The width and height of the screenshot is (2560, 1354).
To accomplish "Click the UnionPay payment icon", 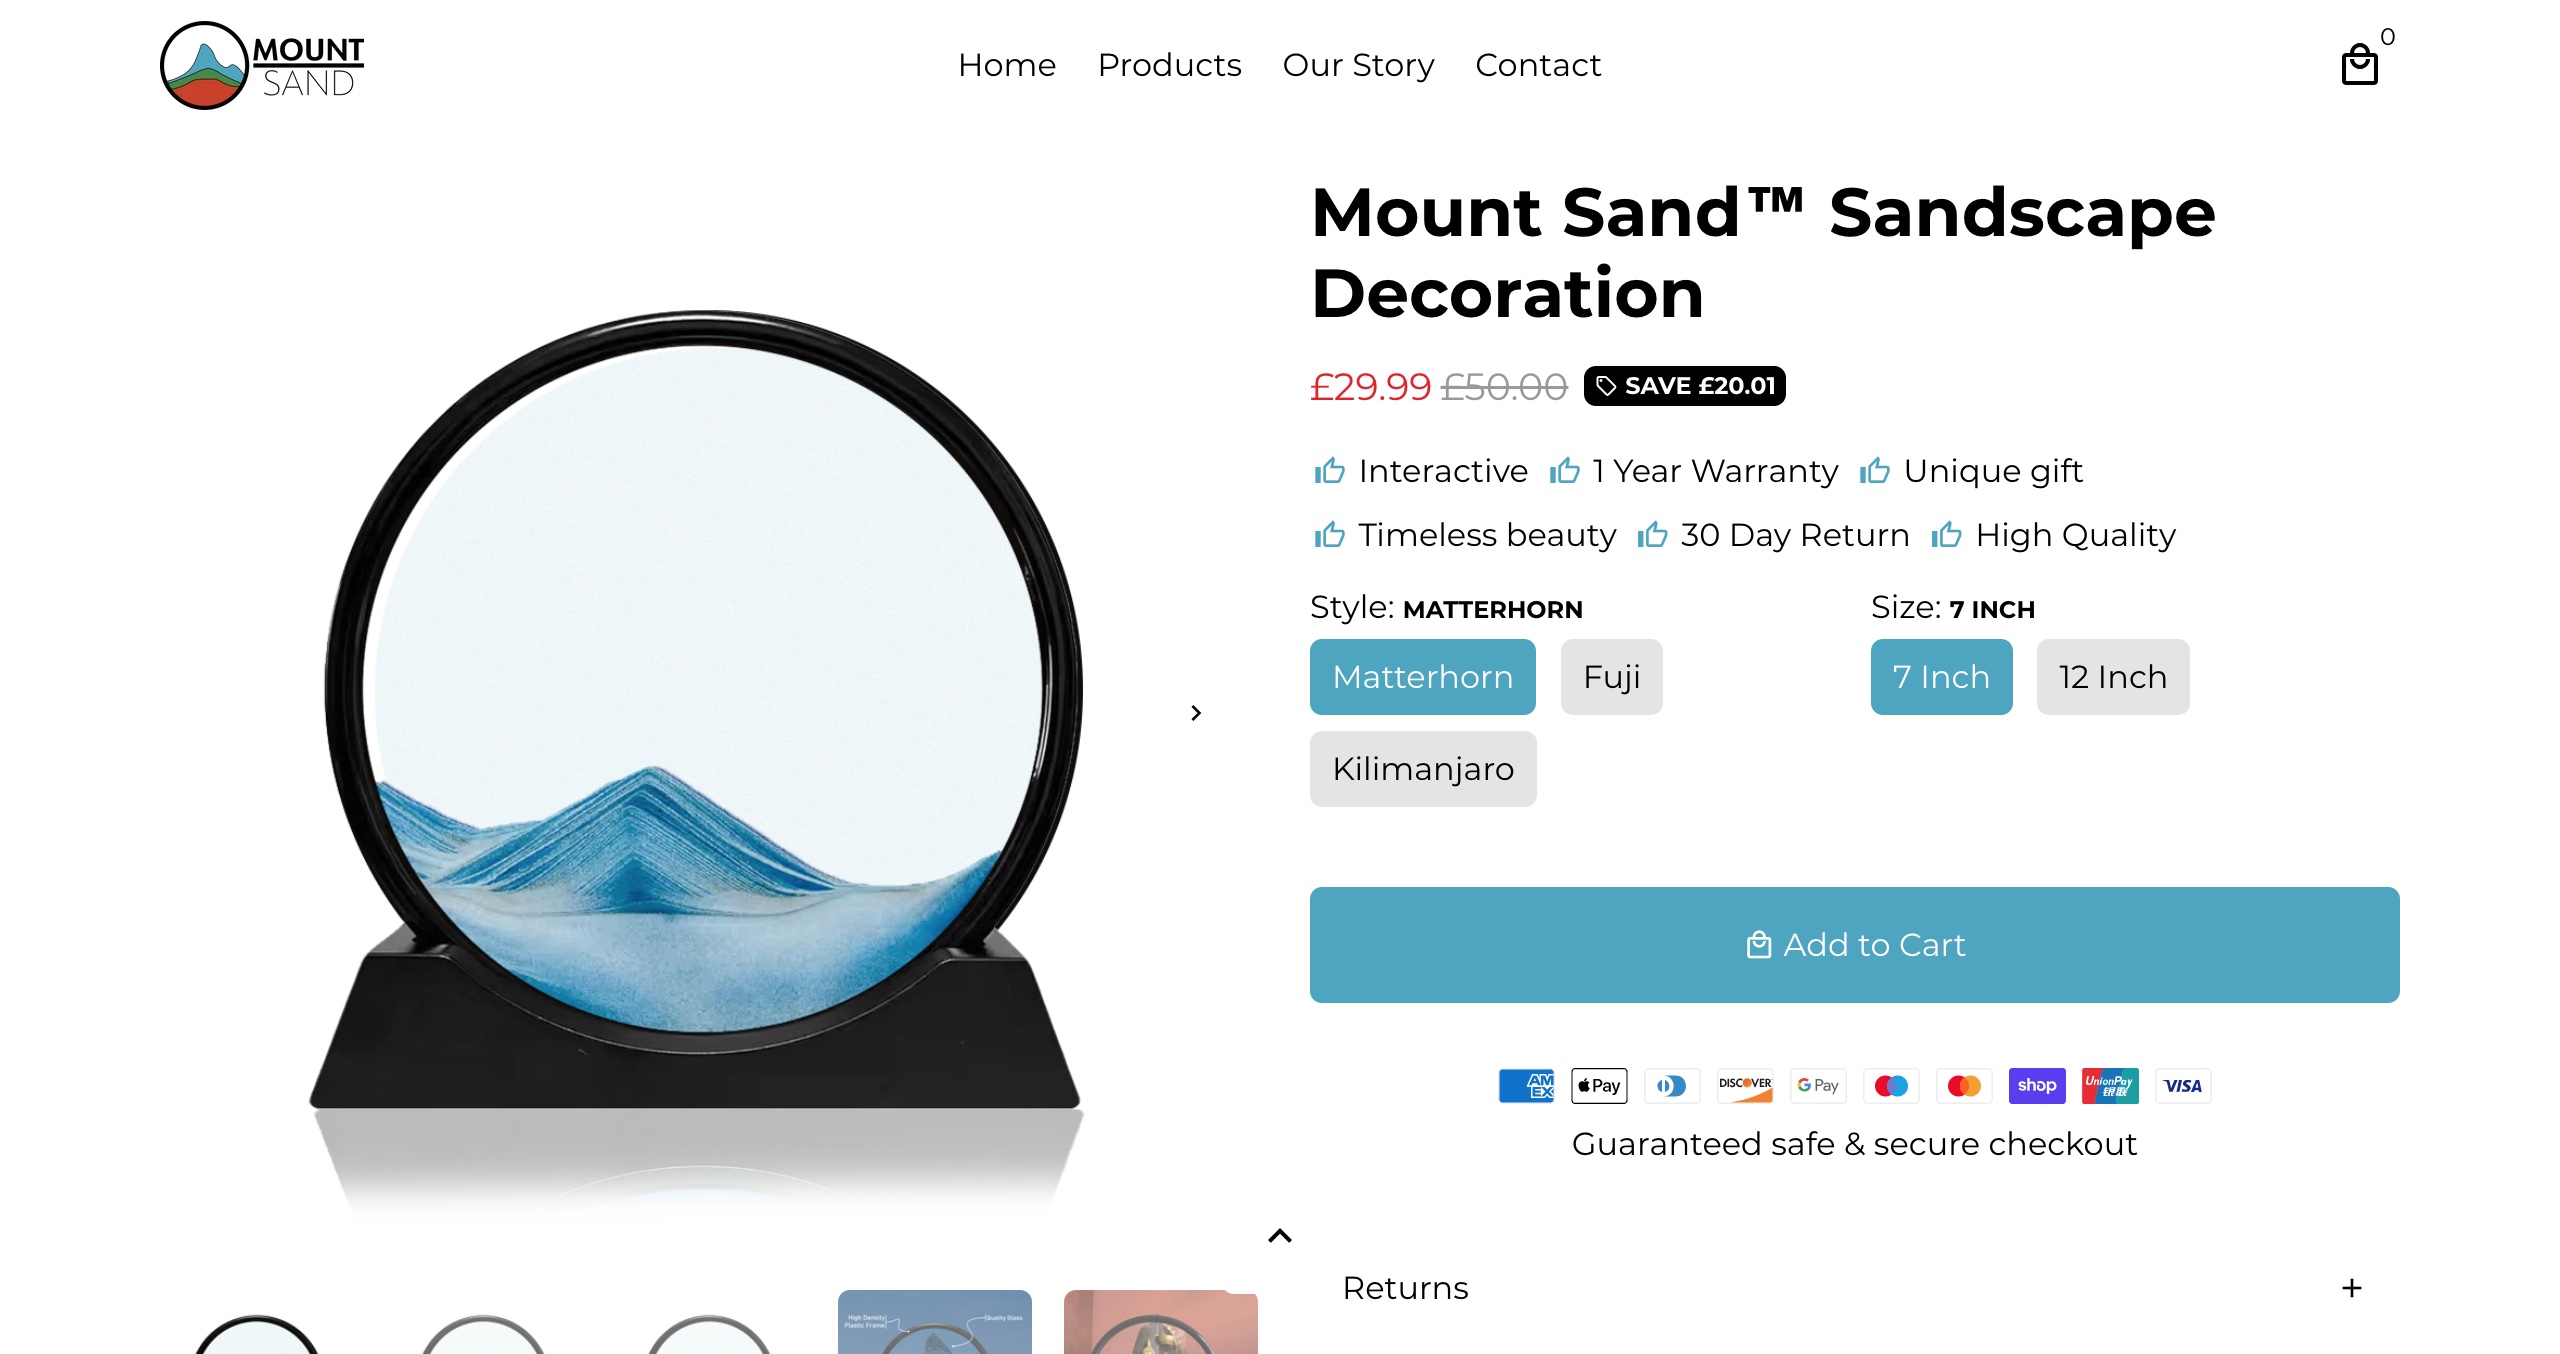I will coord(2110,1085).
